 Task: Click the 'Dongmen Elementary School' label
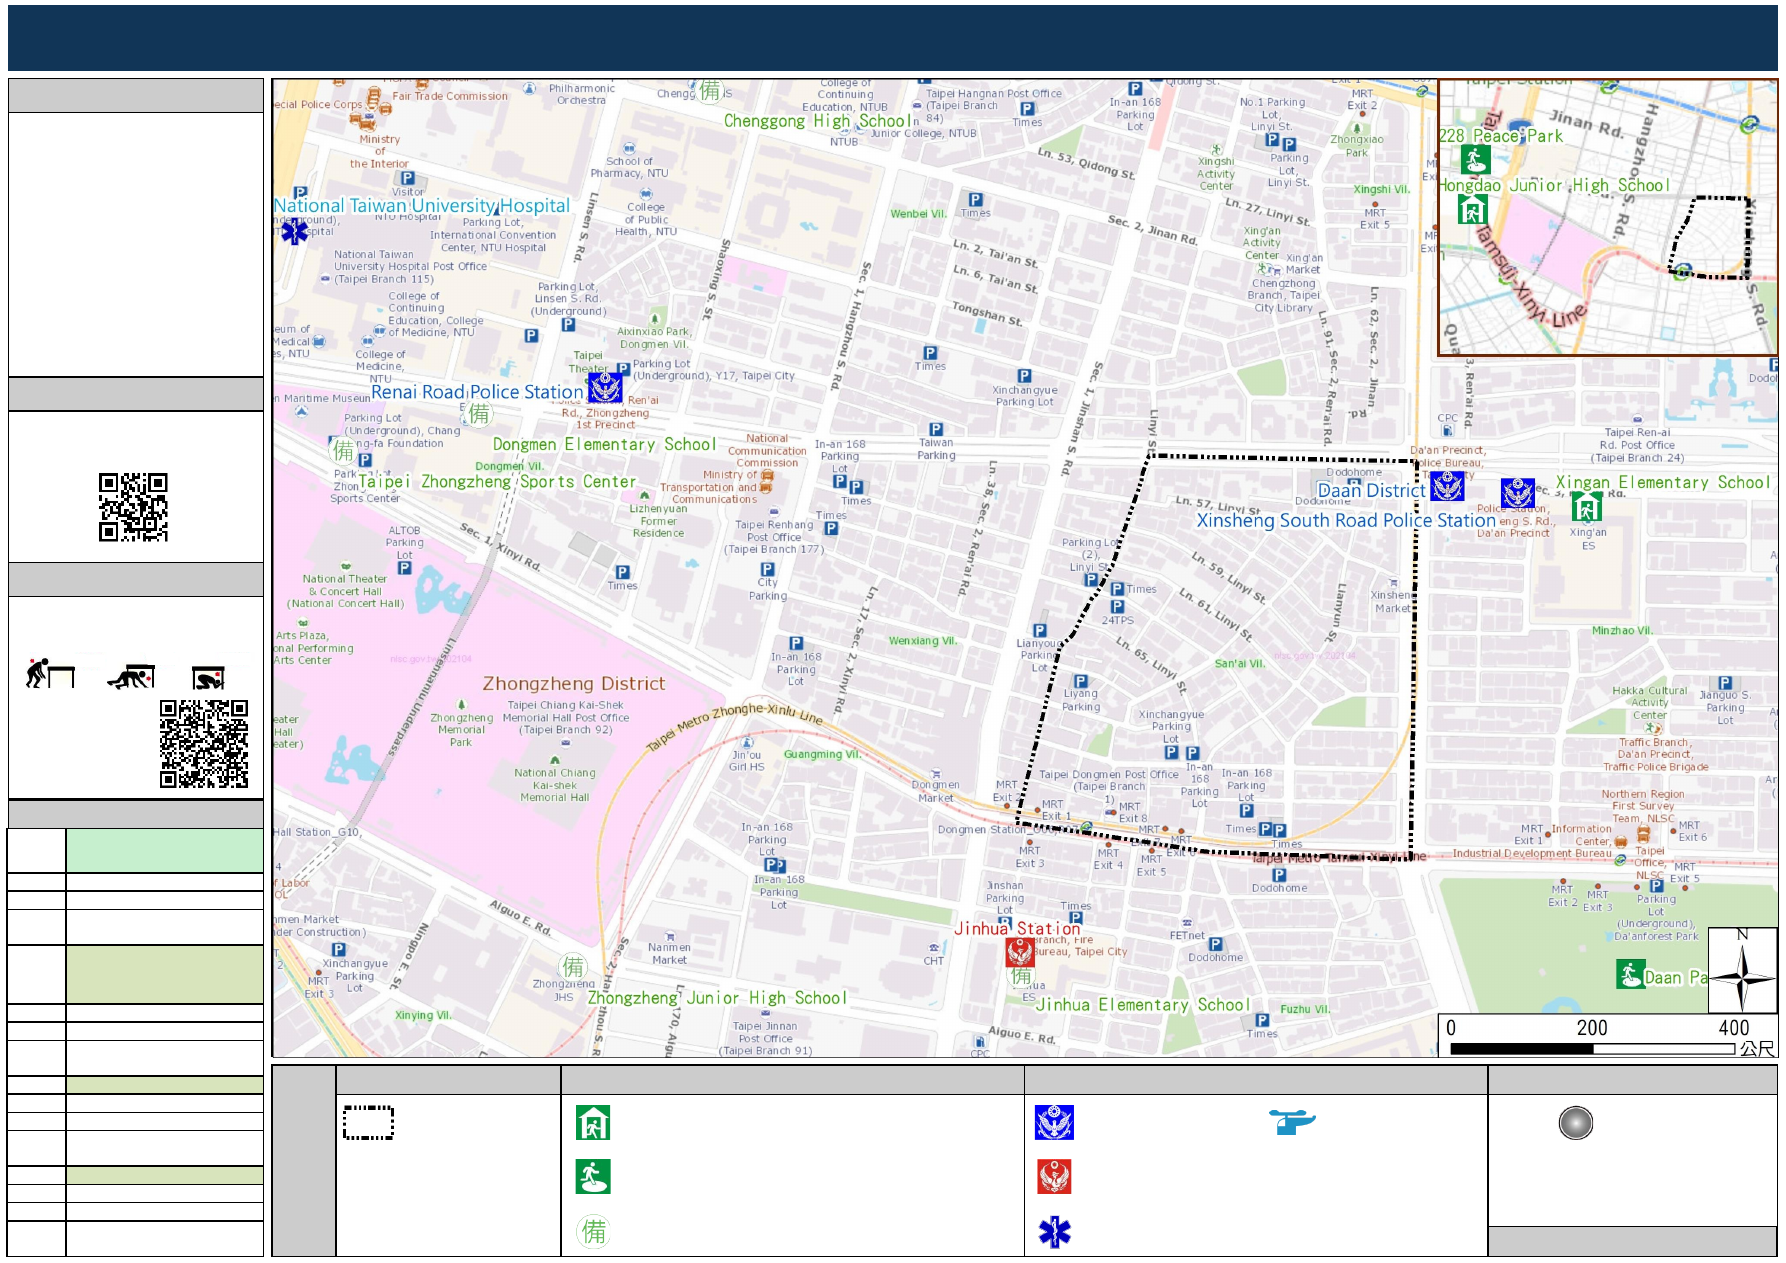[x=605, y=444]
